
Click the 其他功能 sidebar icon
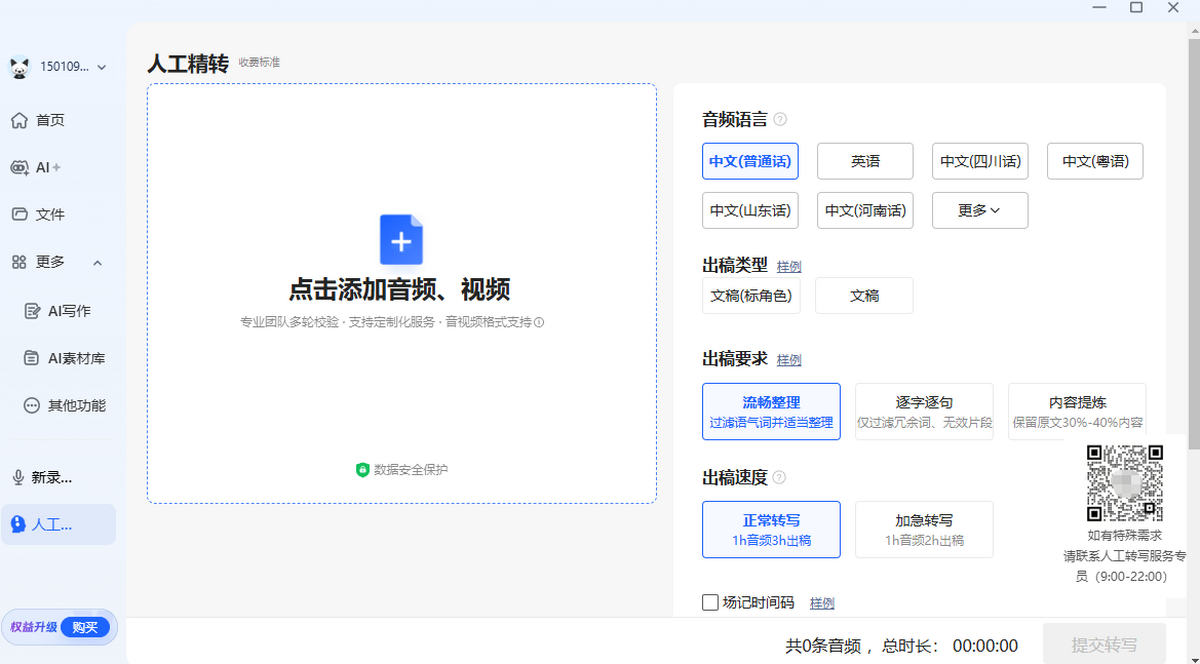[61, 405]
